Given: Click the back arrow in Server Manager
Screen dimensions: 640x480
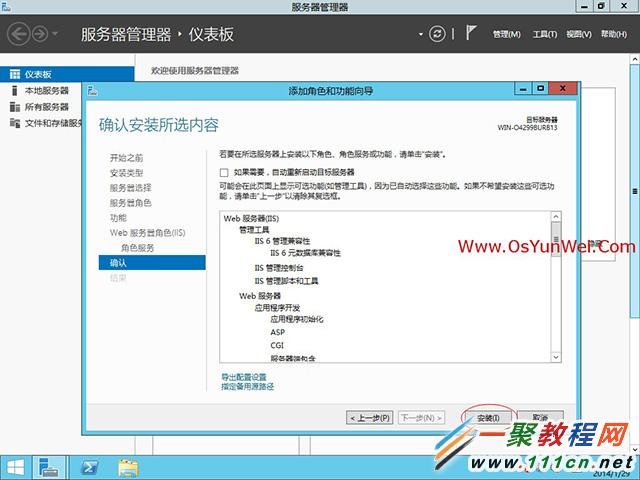Looking at the screenshot, I should [18, 34].
